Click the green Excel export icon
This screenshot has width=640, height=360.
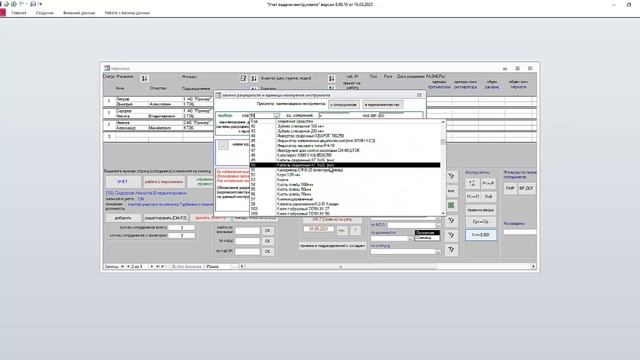[x=451, y=205]
